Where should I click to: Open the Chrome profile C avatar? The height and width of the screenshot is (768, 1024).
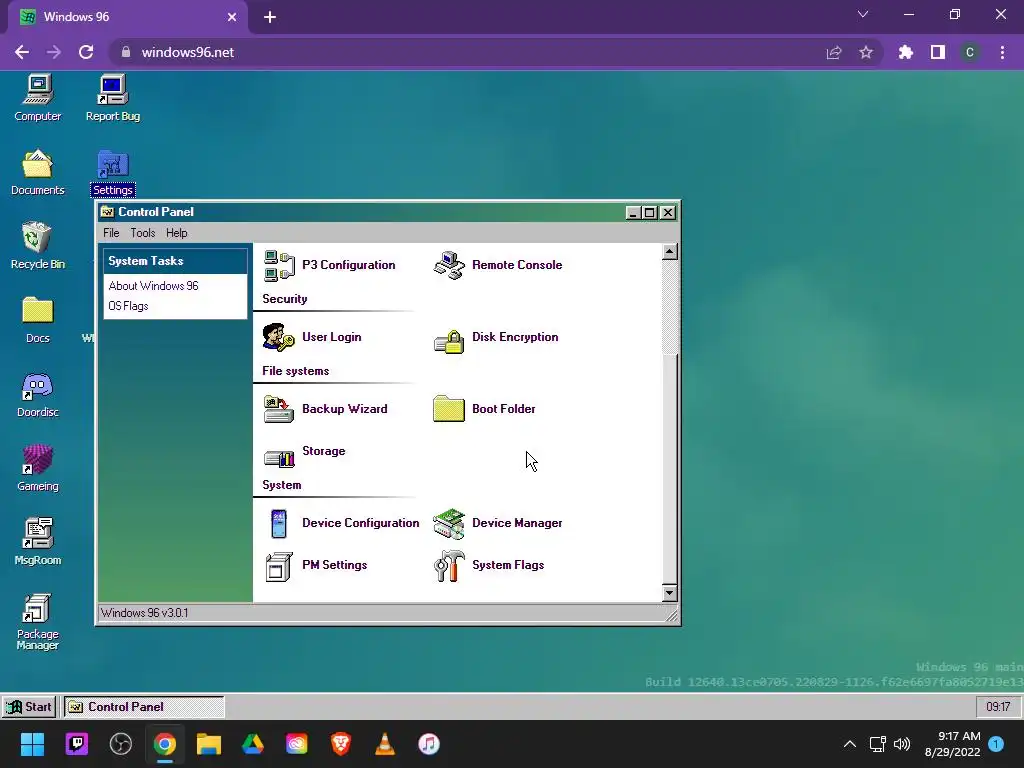click(970, 52)
